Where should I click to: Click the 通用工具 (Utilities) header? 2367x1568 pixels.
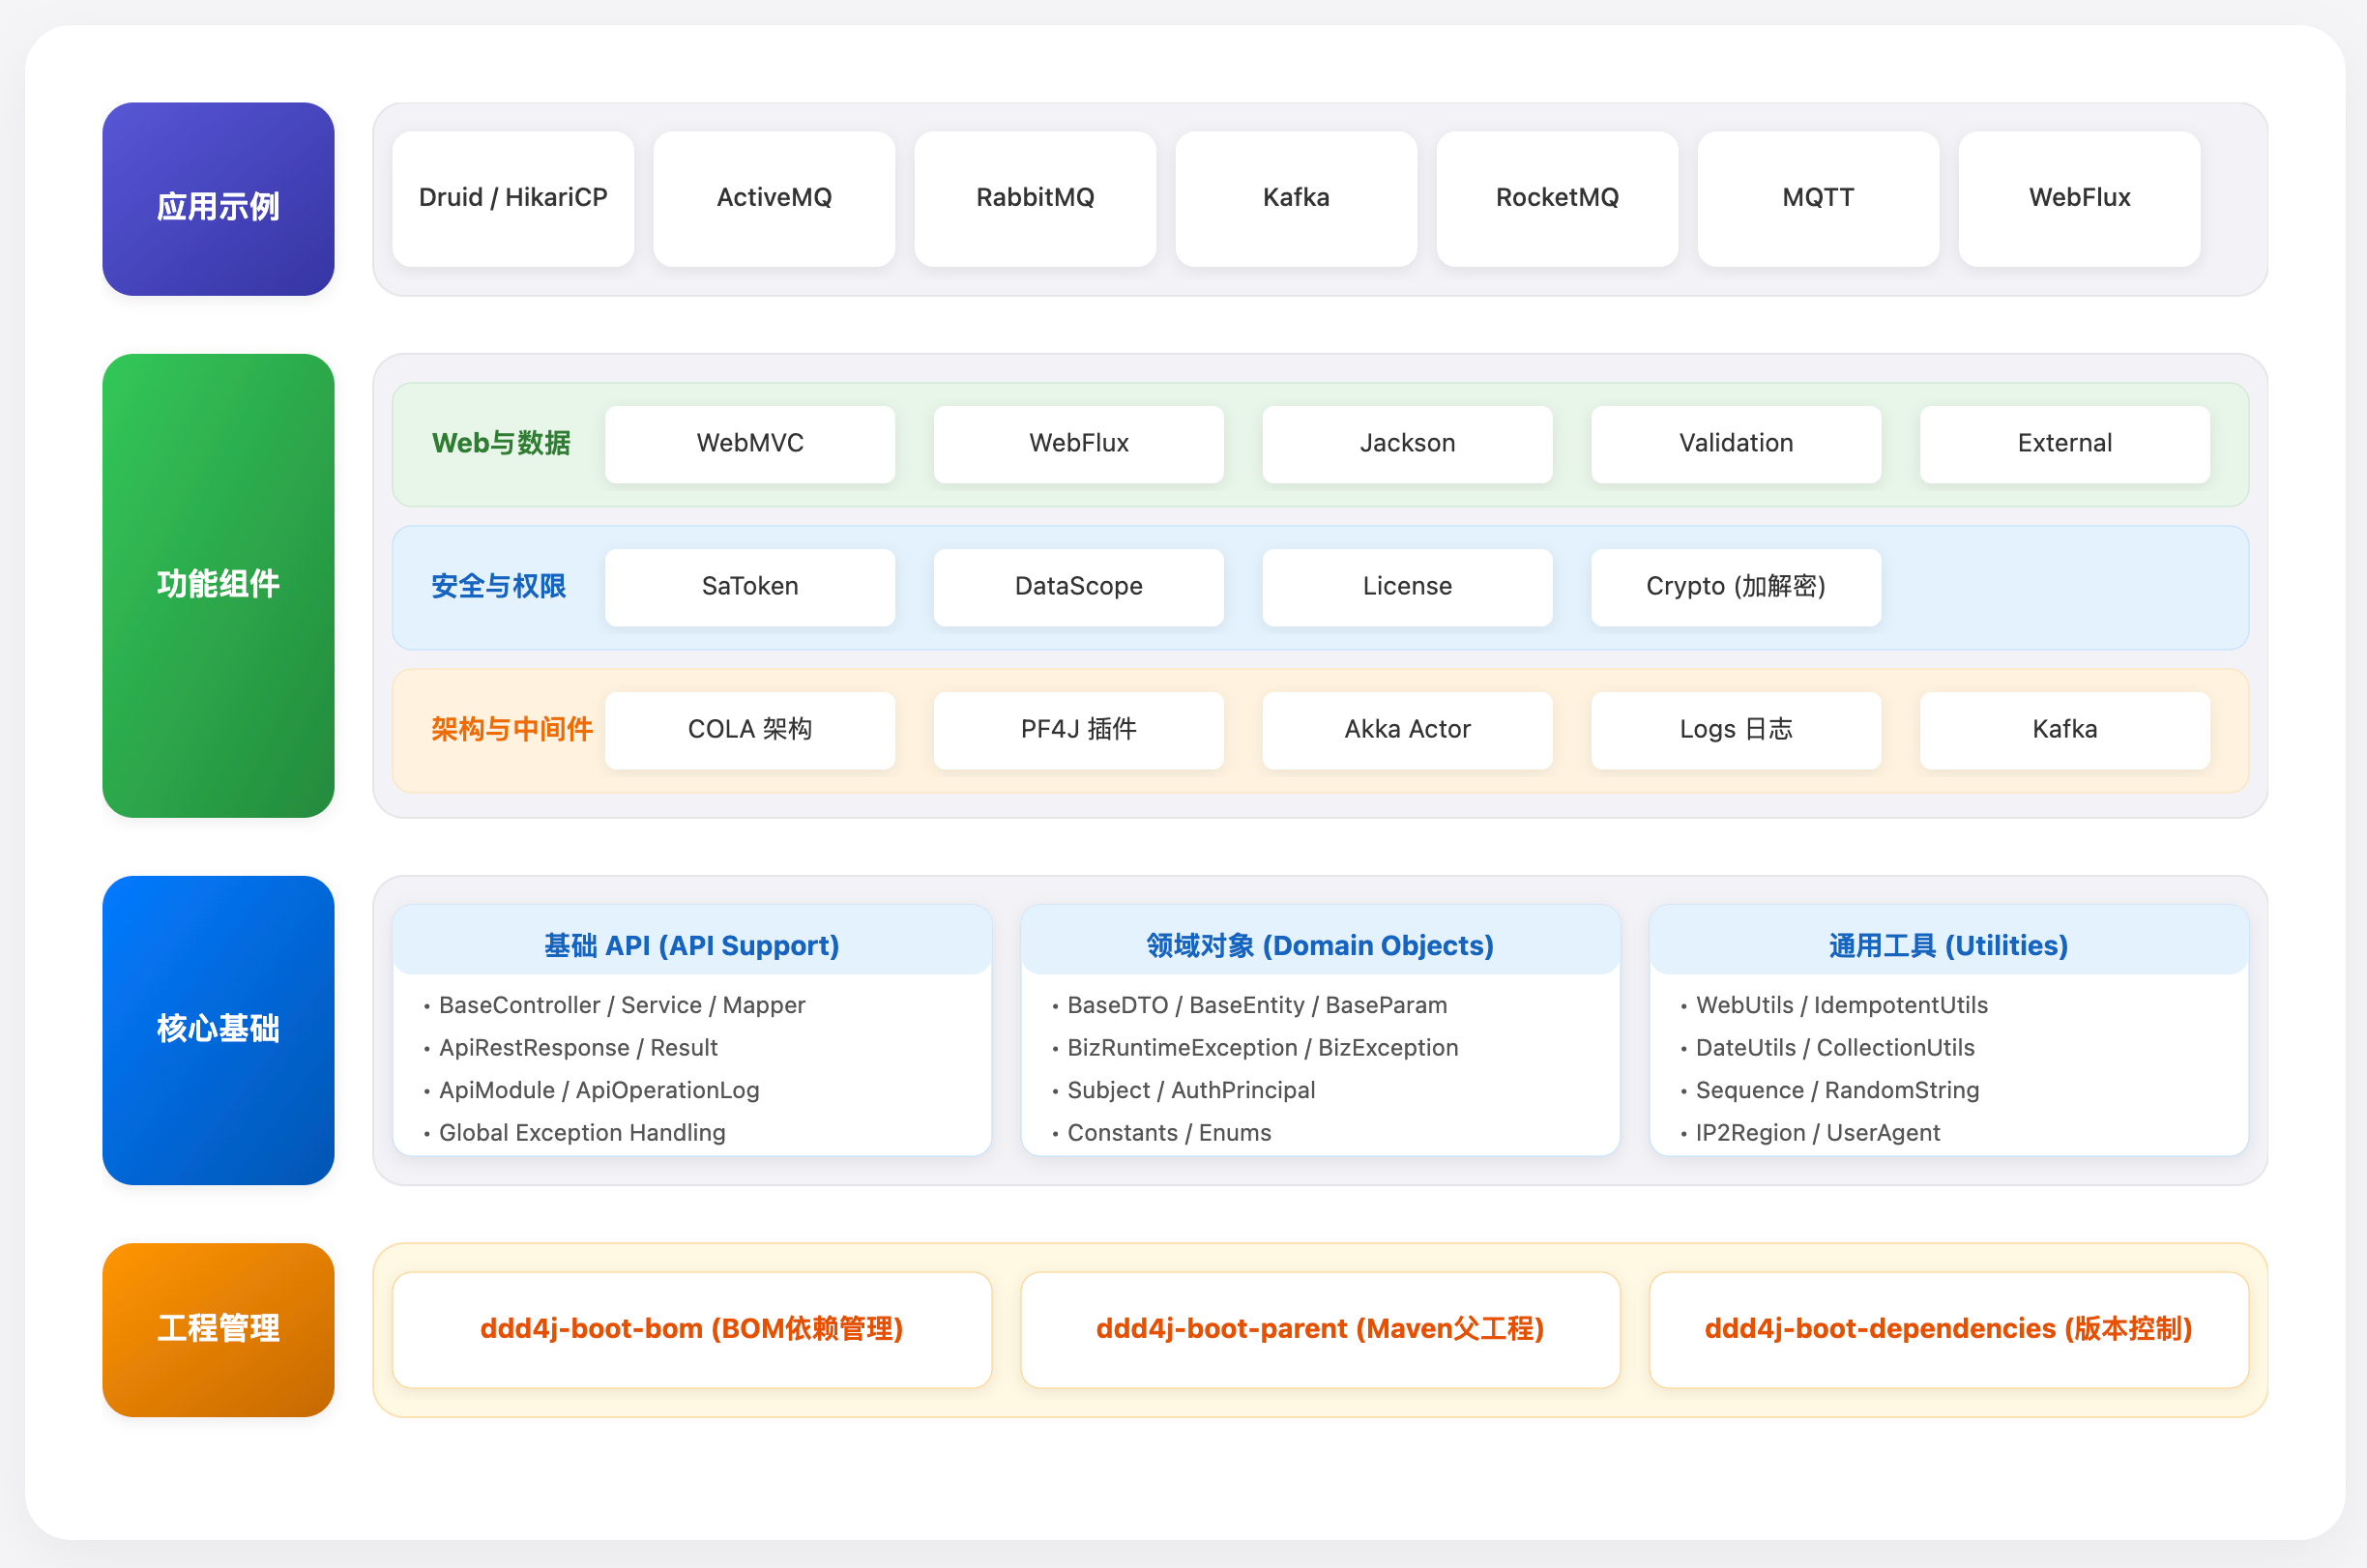click(x=1948, y=945)
